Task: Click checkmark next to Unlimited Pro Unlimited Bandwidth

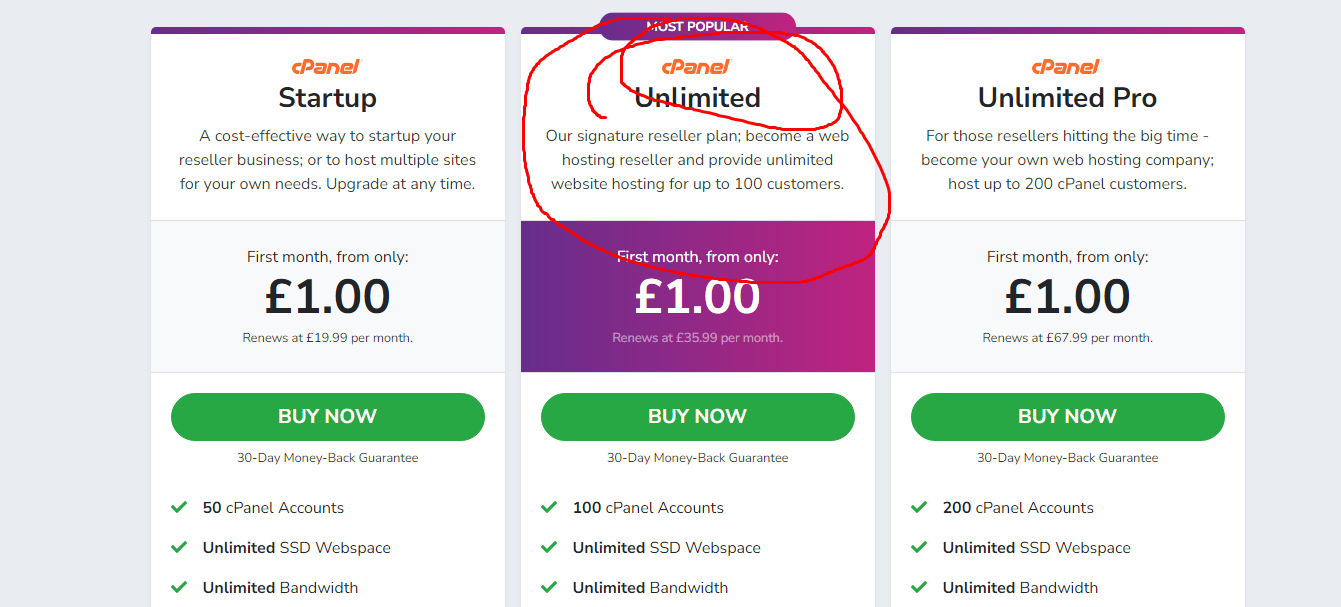Action: click(x=920, y=587)
